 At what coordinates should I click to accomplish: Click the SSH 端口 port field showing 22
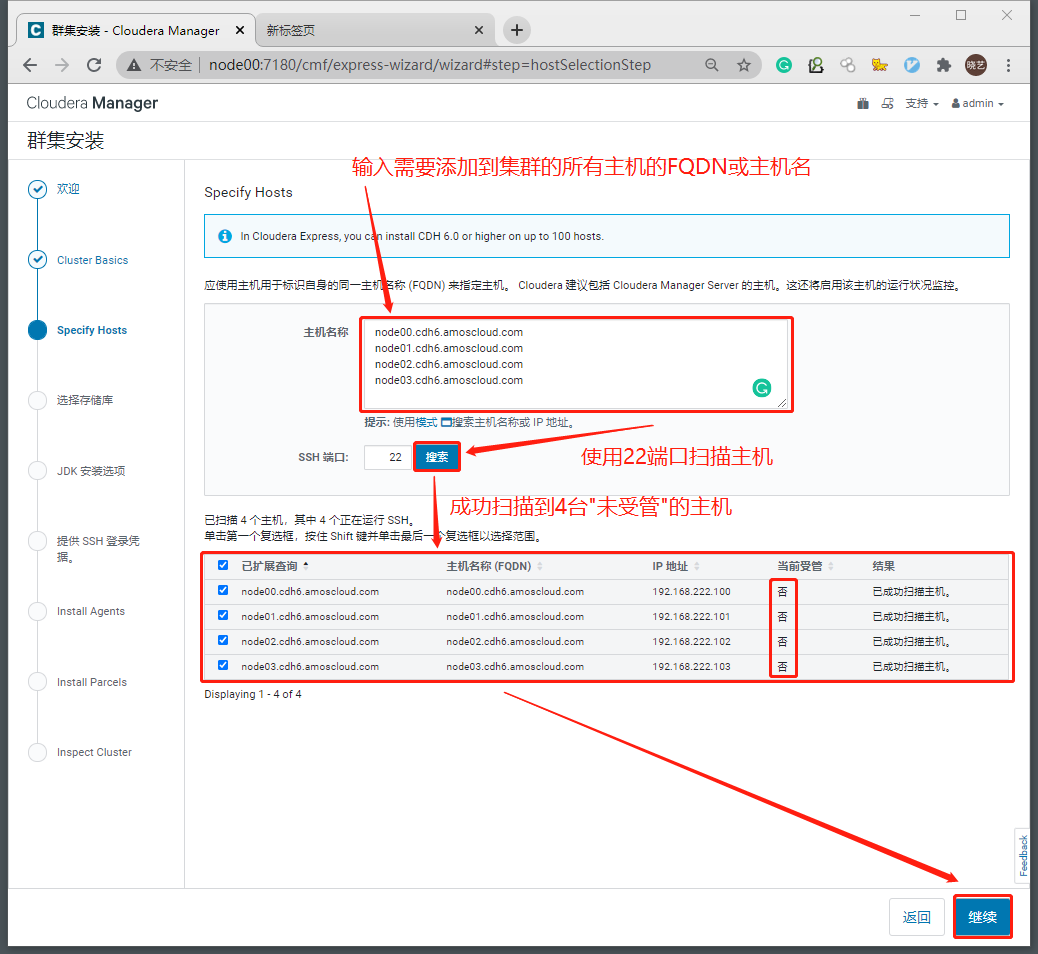(x=388, y=457)
